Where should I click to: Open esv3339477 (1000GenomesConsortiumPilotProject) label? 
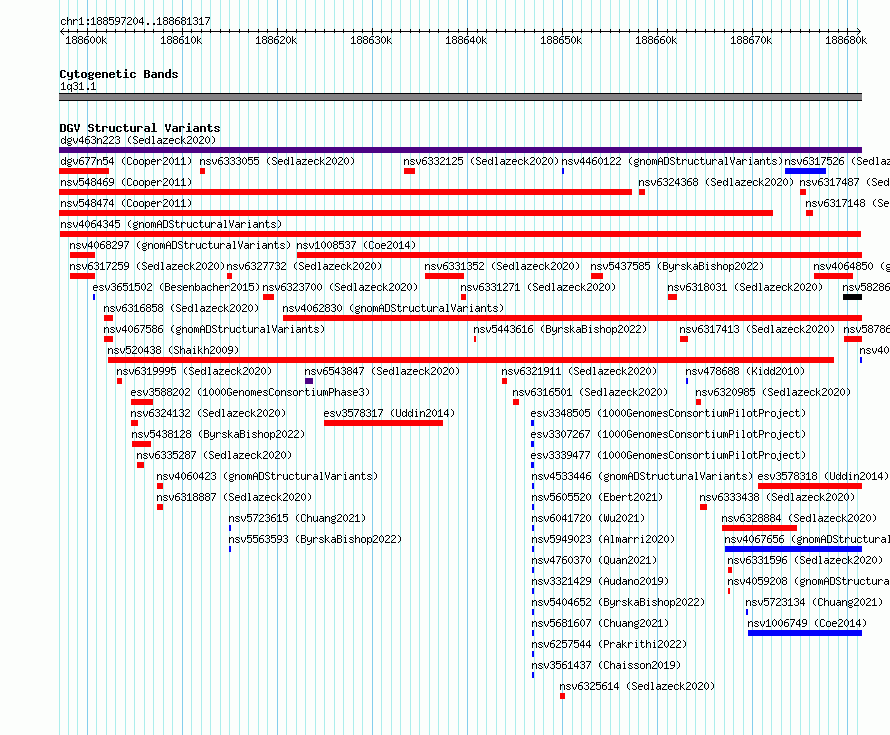pyautogui.click(x=669, y=455)
